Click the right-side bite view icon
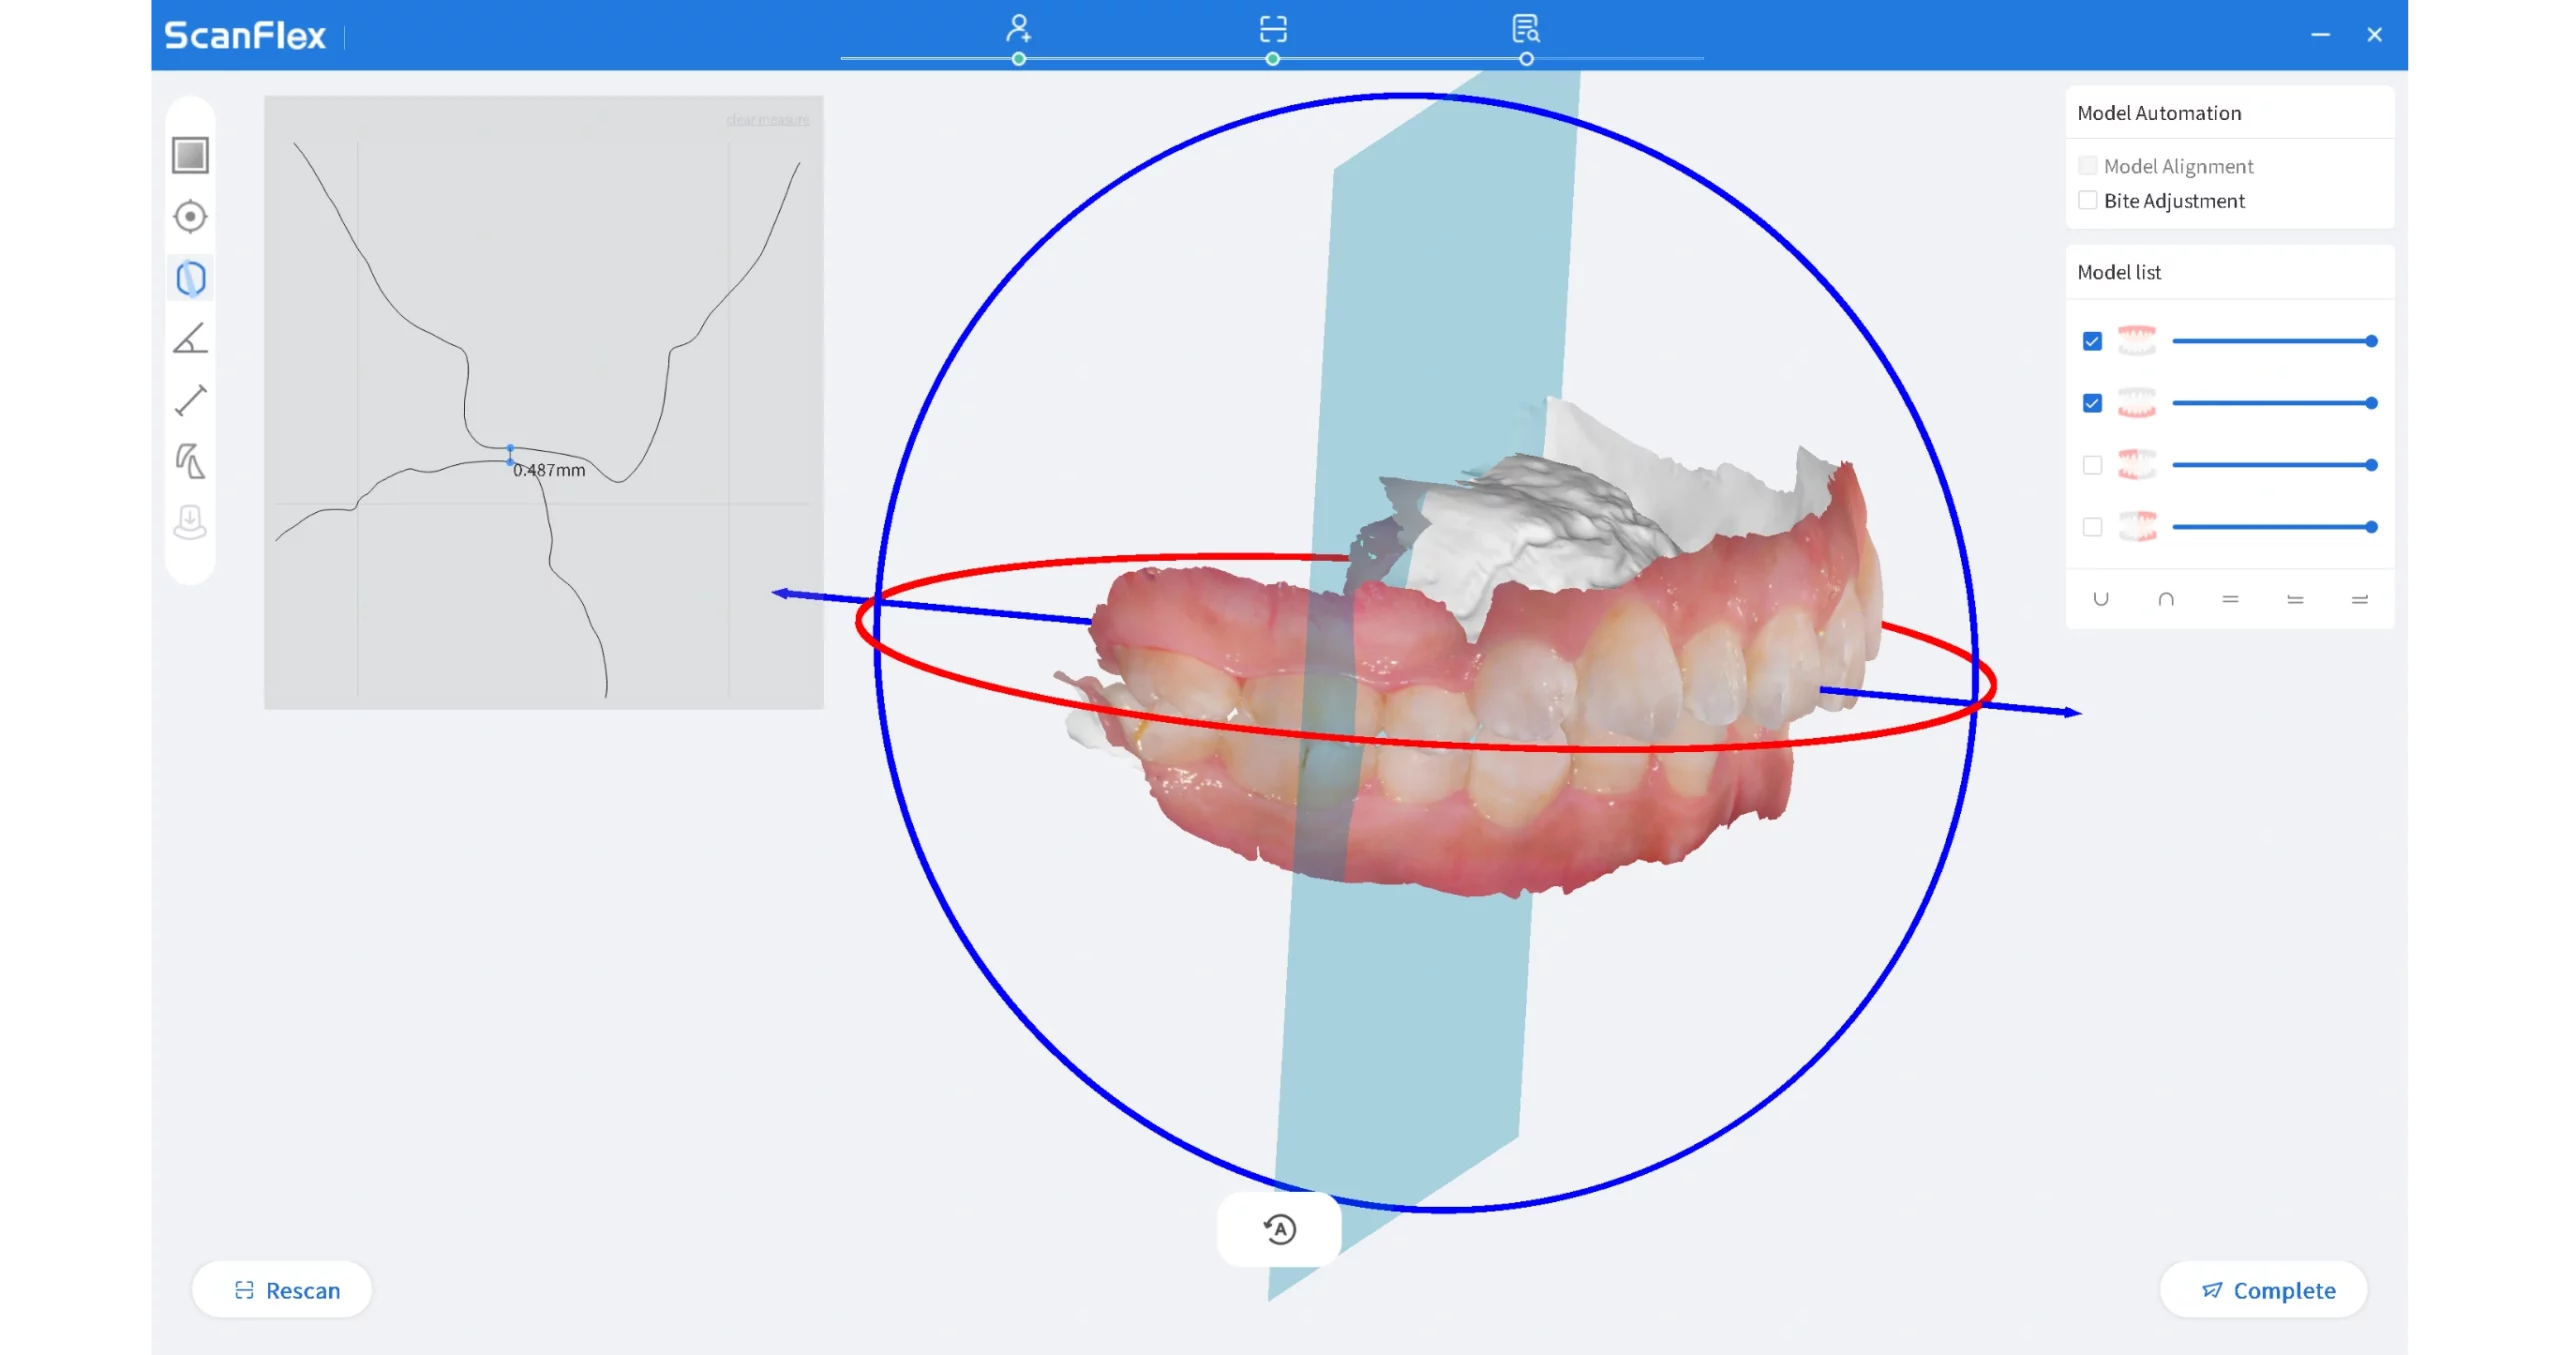 (2360, 599)
